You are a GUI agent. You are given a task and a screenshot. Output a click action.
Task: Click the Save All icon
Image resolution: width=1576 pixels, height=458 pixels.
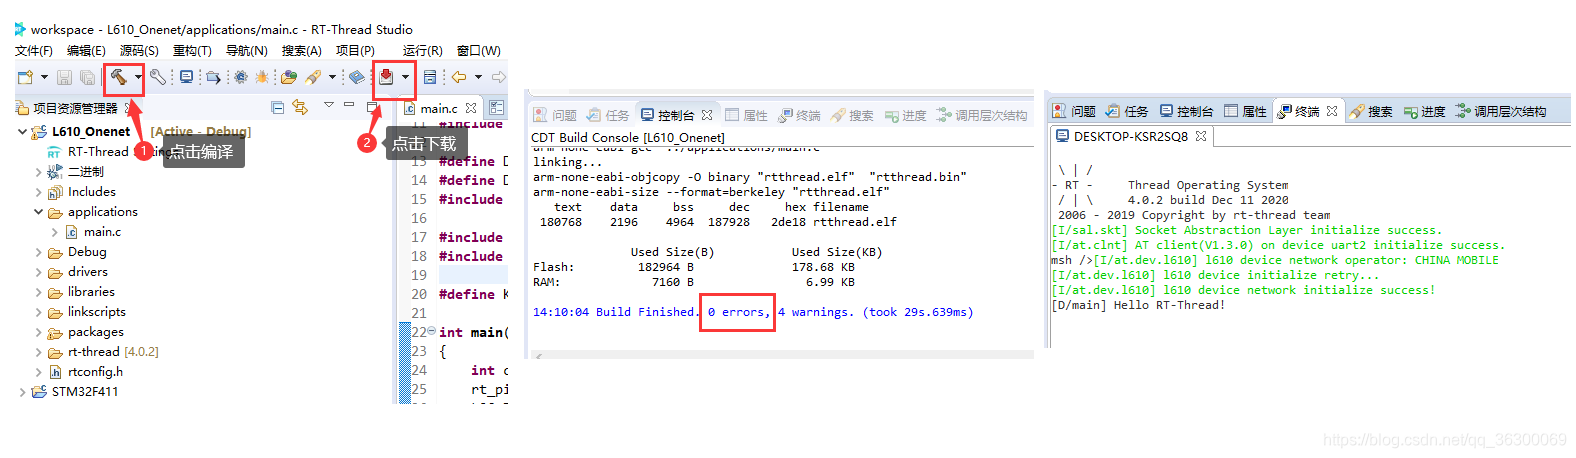[x=87, y=77]
